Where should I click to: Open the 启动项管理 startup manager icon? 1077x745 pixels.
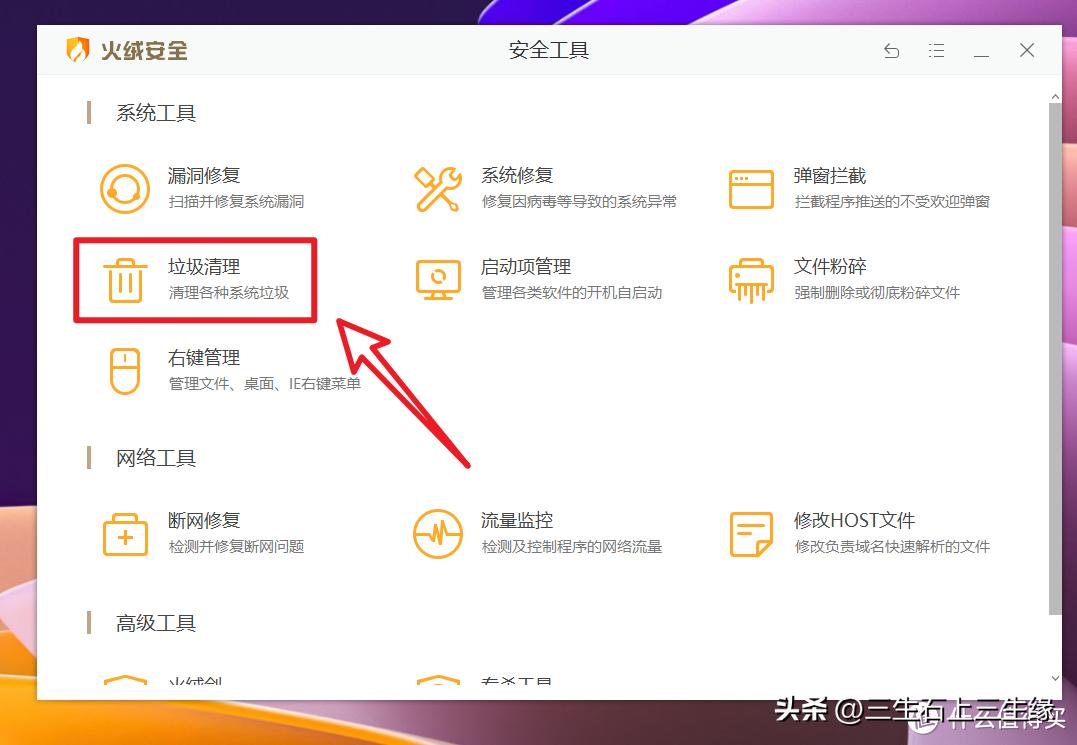[x=438, y=280]
